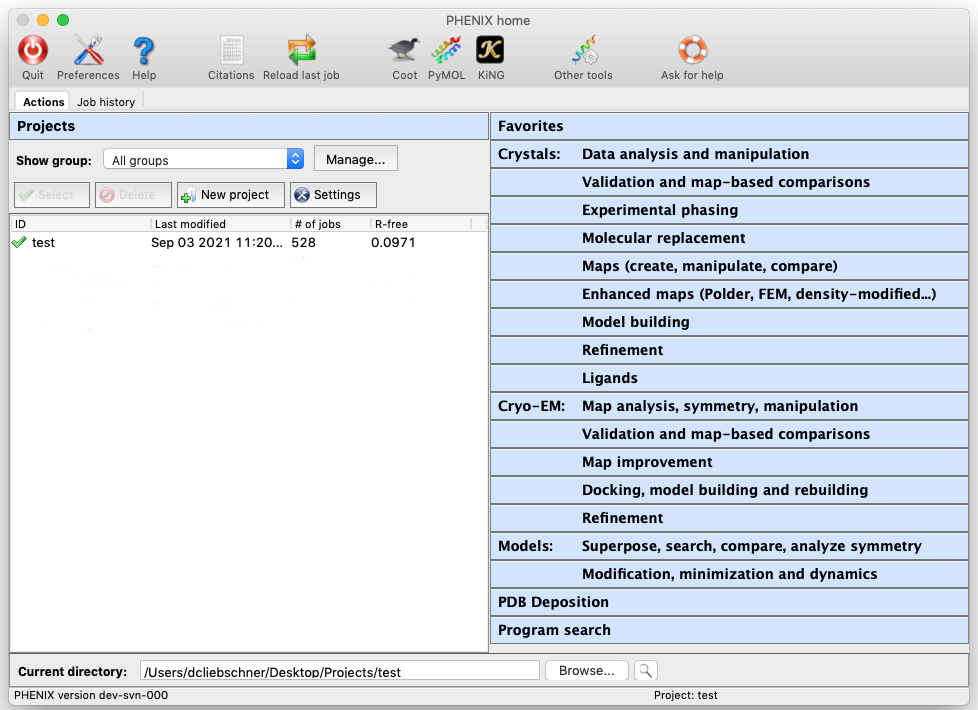Screen dimensions: 978x710
Task: Expand the Ligands category
Action: point(609,378)
